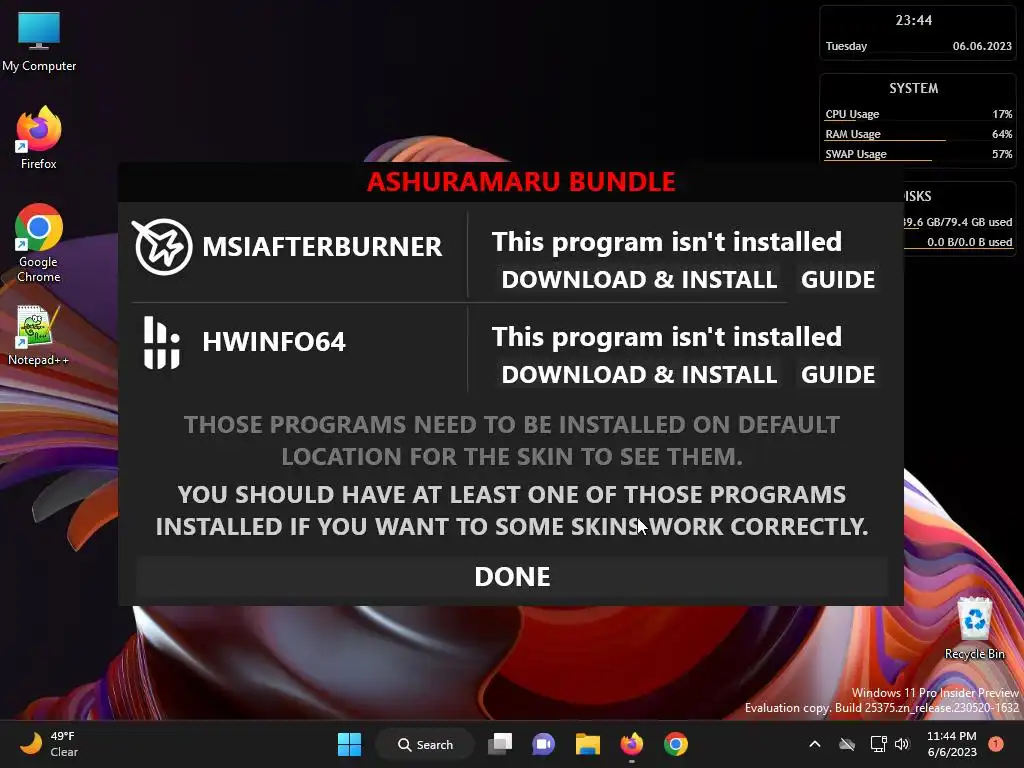Download and install MSIAfterburner
This screenshot has width=1024, height=768.
[x=639, y=280]
